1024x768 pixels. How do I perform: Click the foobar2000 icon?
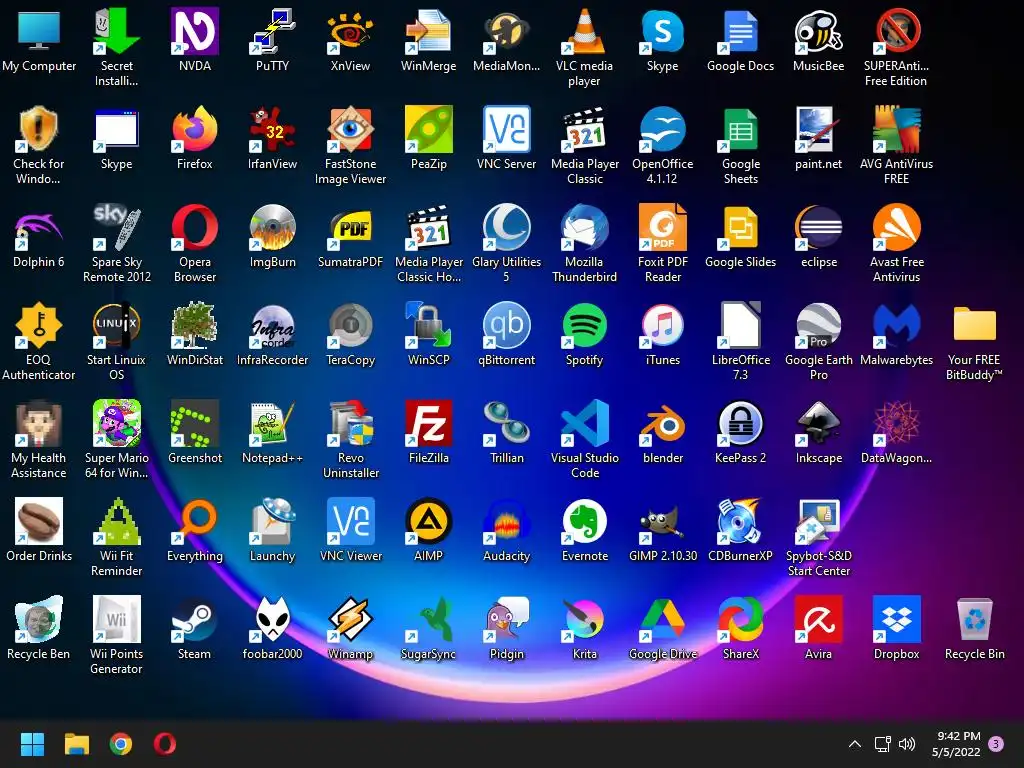pos(272,619)
